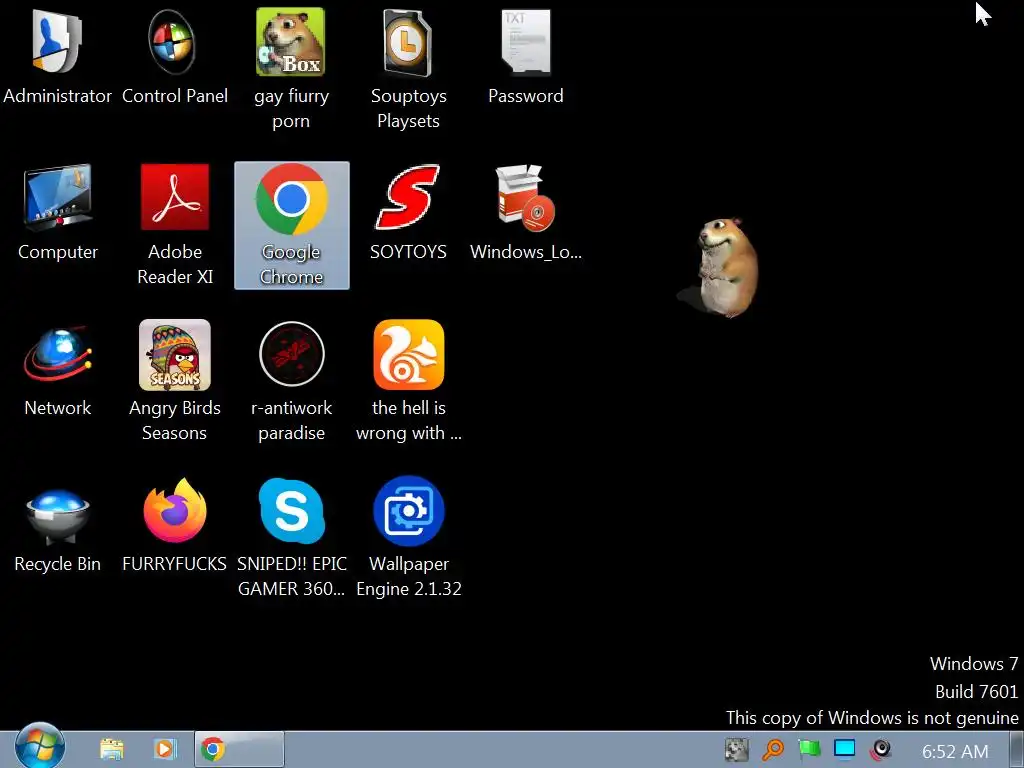Select the hamster Box icon on desktop

291,42
